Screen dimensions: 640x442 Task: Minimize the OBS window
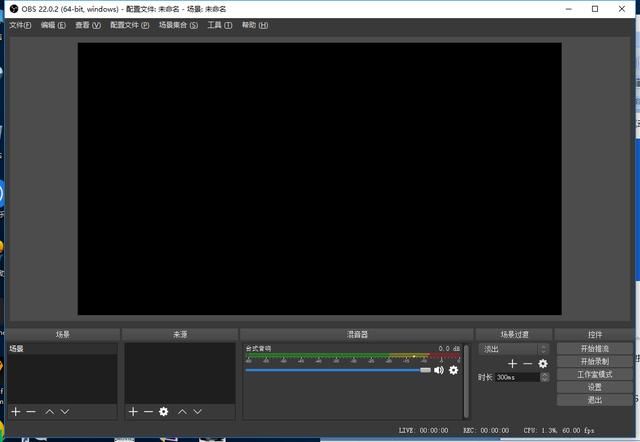[569, 9]
